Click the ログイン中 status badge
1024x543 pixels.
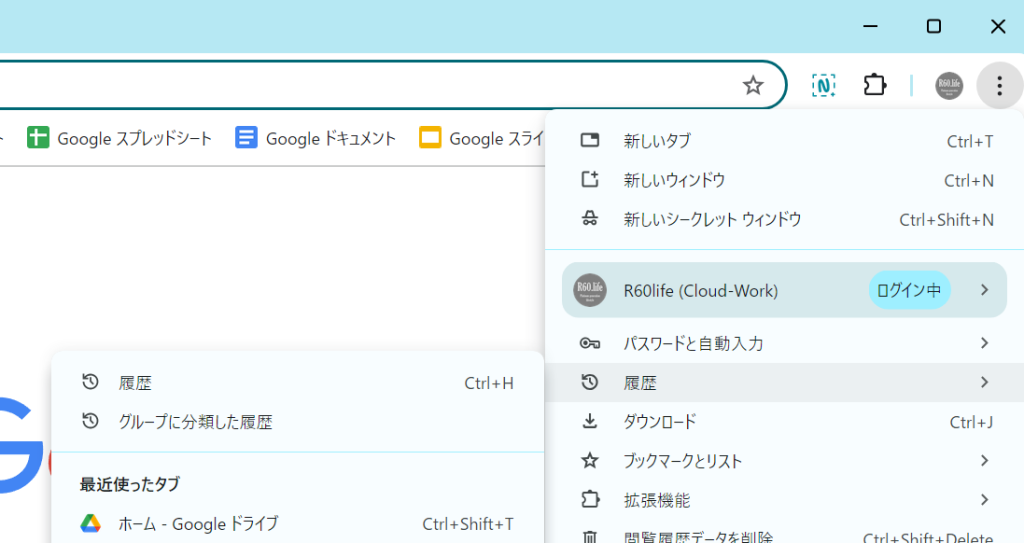point(908,291)
